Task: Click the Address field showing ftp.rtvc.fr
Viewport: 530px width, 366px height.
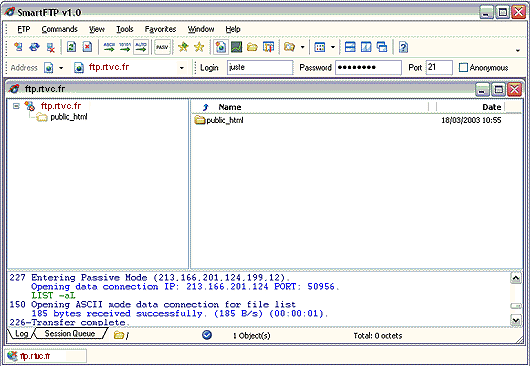Action: click(x=130, y=67)
